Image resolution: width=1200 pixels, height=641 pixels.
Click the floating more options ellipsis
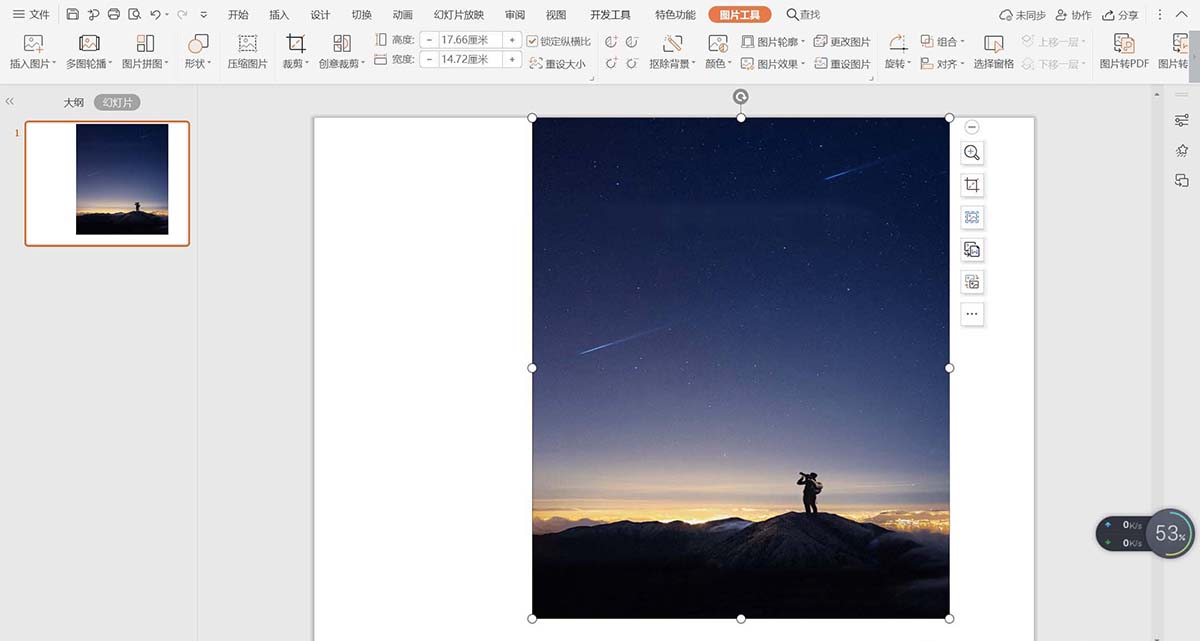[x=972, y=314]
